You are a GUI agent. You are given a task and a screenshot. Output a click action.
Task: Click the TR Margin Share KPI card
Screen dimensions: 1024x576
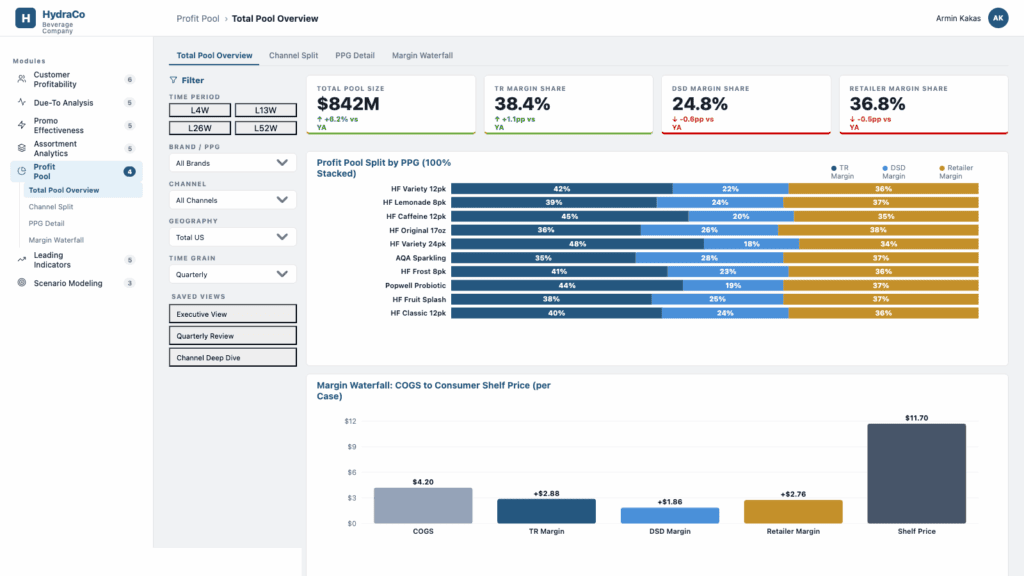coord(568,105)
